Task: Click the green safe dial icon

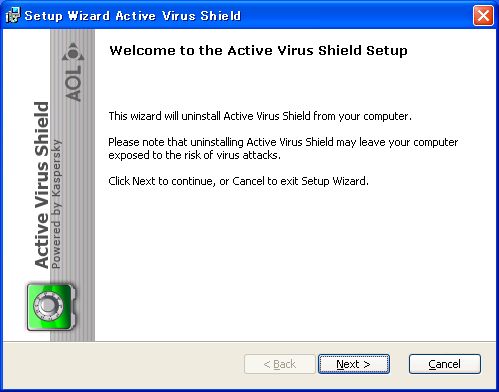Action: [51, 307]
